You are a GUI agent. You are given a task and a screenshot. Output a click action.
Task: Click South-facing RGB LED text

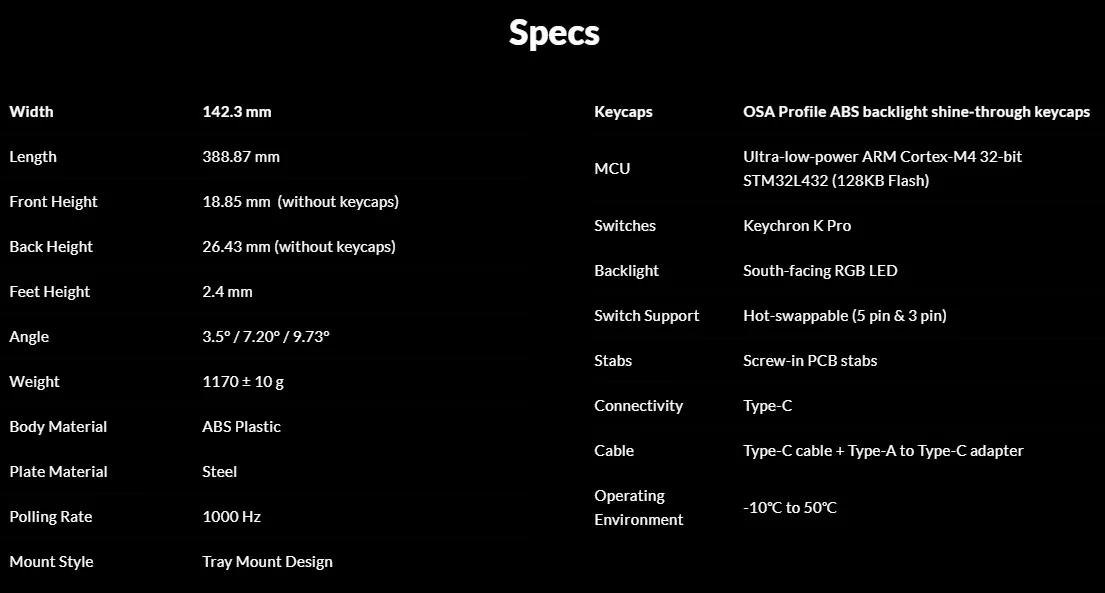coord(820,271)
